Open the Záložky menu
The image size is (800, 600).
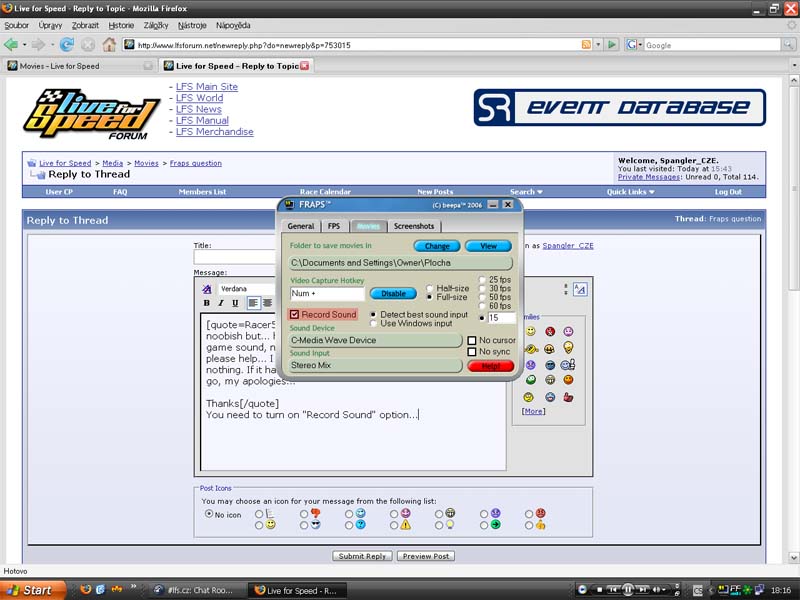pyautogui.click(x=156, y=25)
